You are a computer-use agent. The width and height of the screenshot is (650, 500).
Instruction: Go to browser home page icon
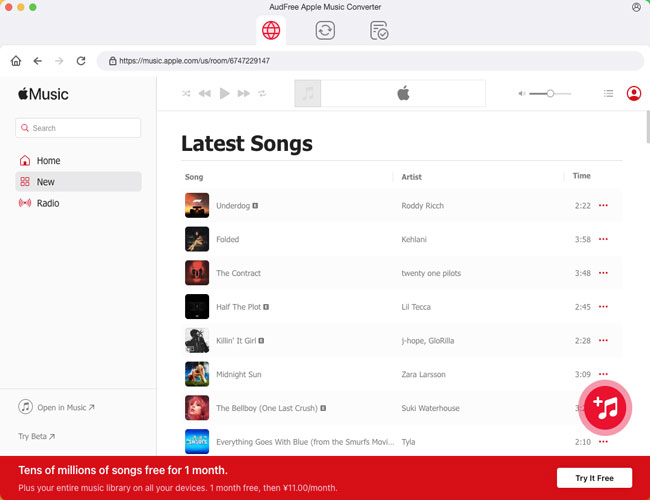[x=16, y=61]
